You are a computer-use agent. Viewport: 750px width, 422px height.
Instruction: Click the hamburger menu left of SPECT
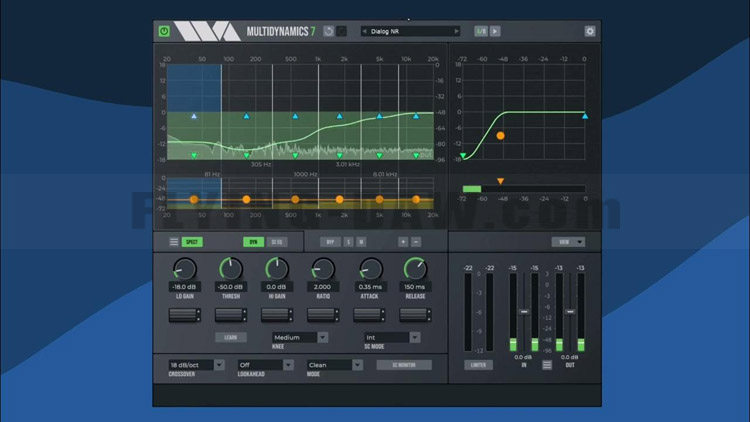[174, 242]
